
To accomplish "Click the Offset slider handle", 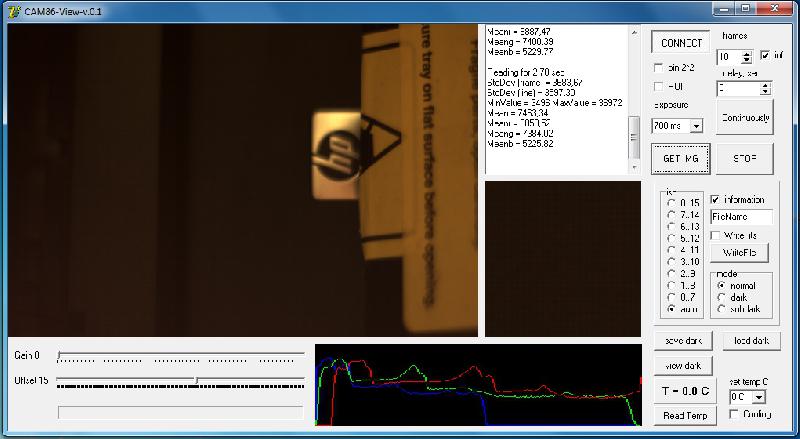I will [x=196, y=381].
